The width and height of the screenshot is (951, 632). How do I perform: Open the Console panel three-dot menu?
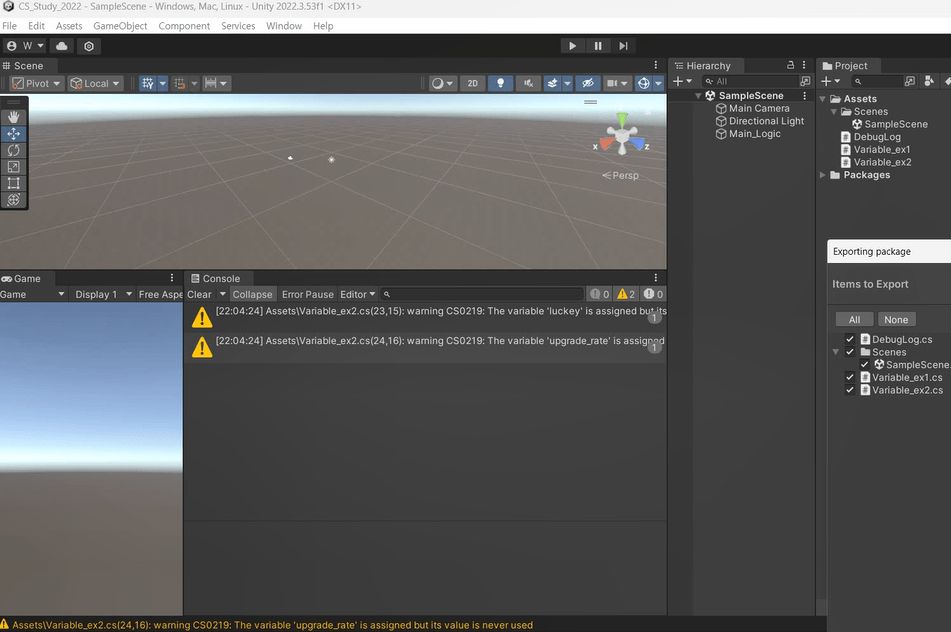(656, 278)
